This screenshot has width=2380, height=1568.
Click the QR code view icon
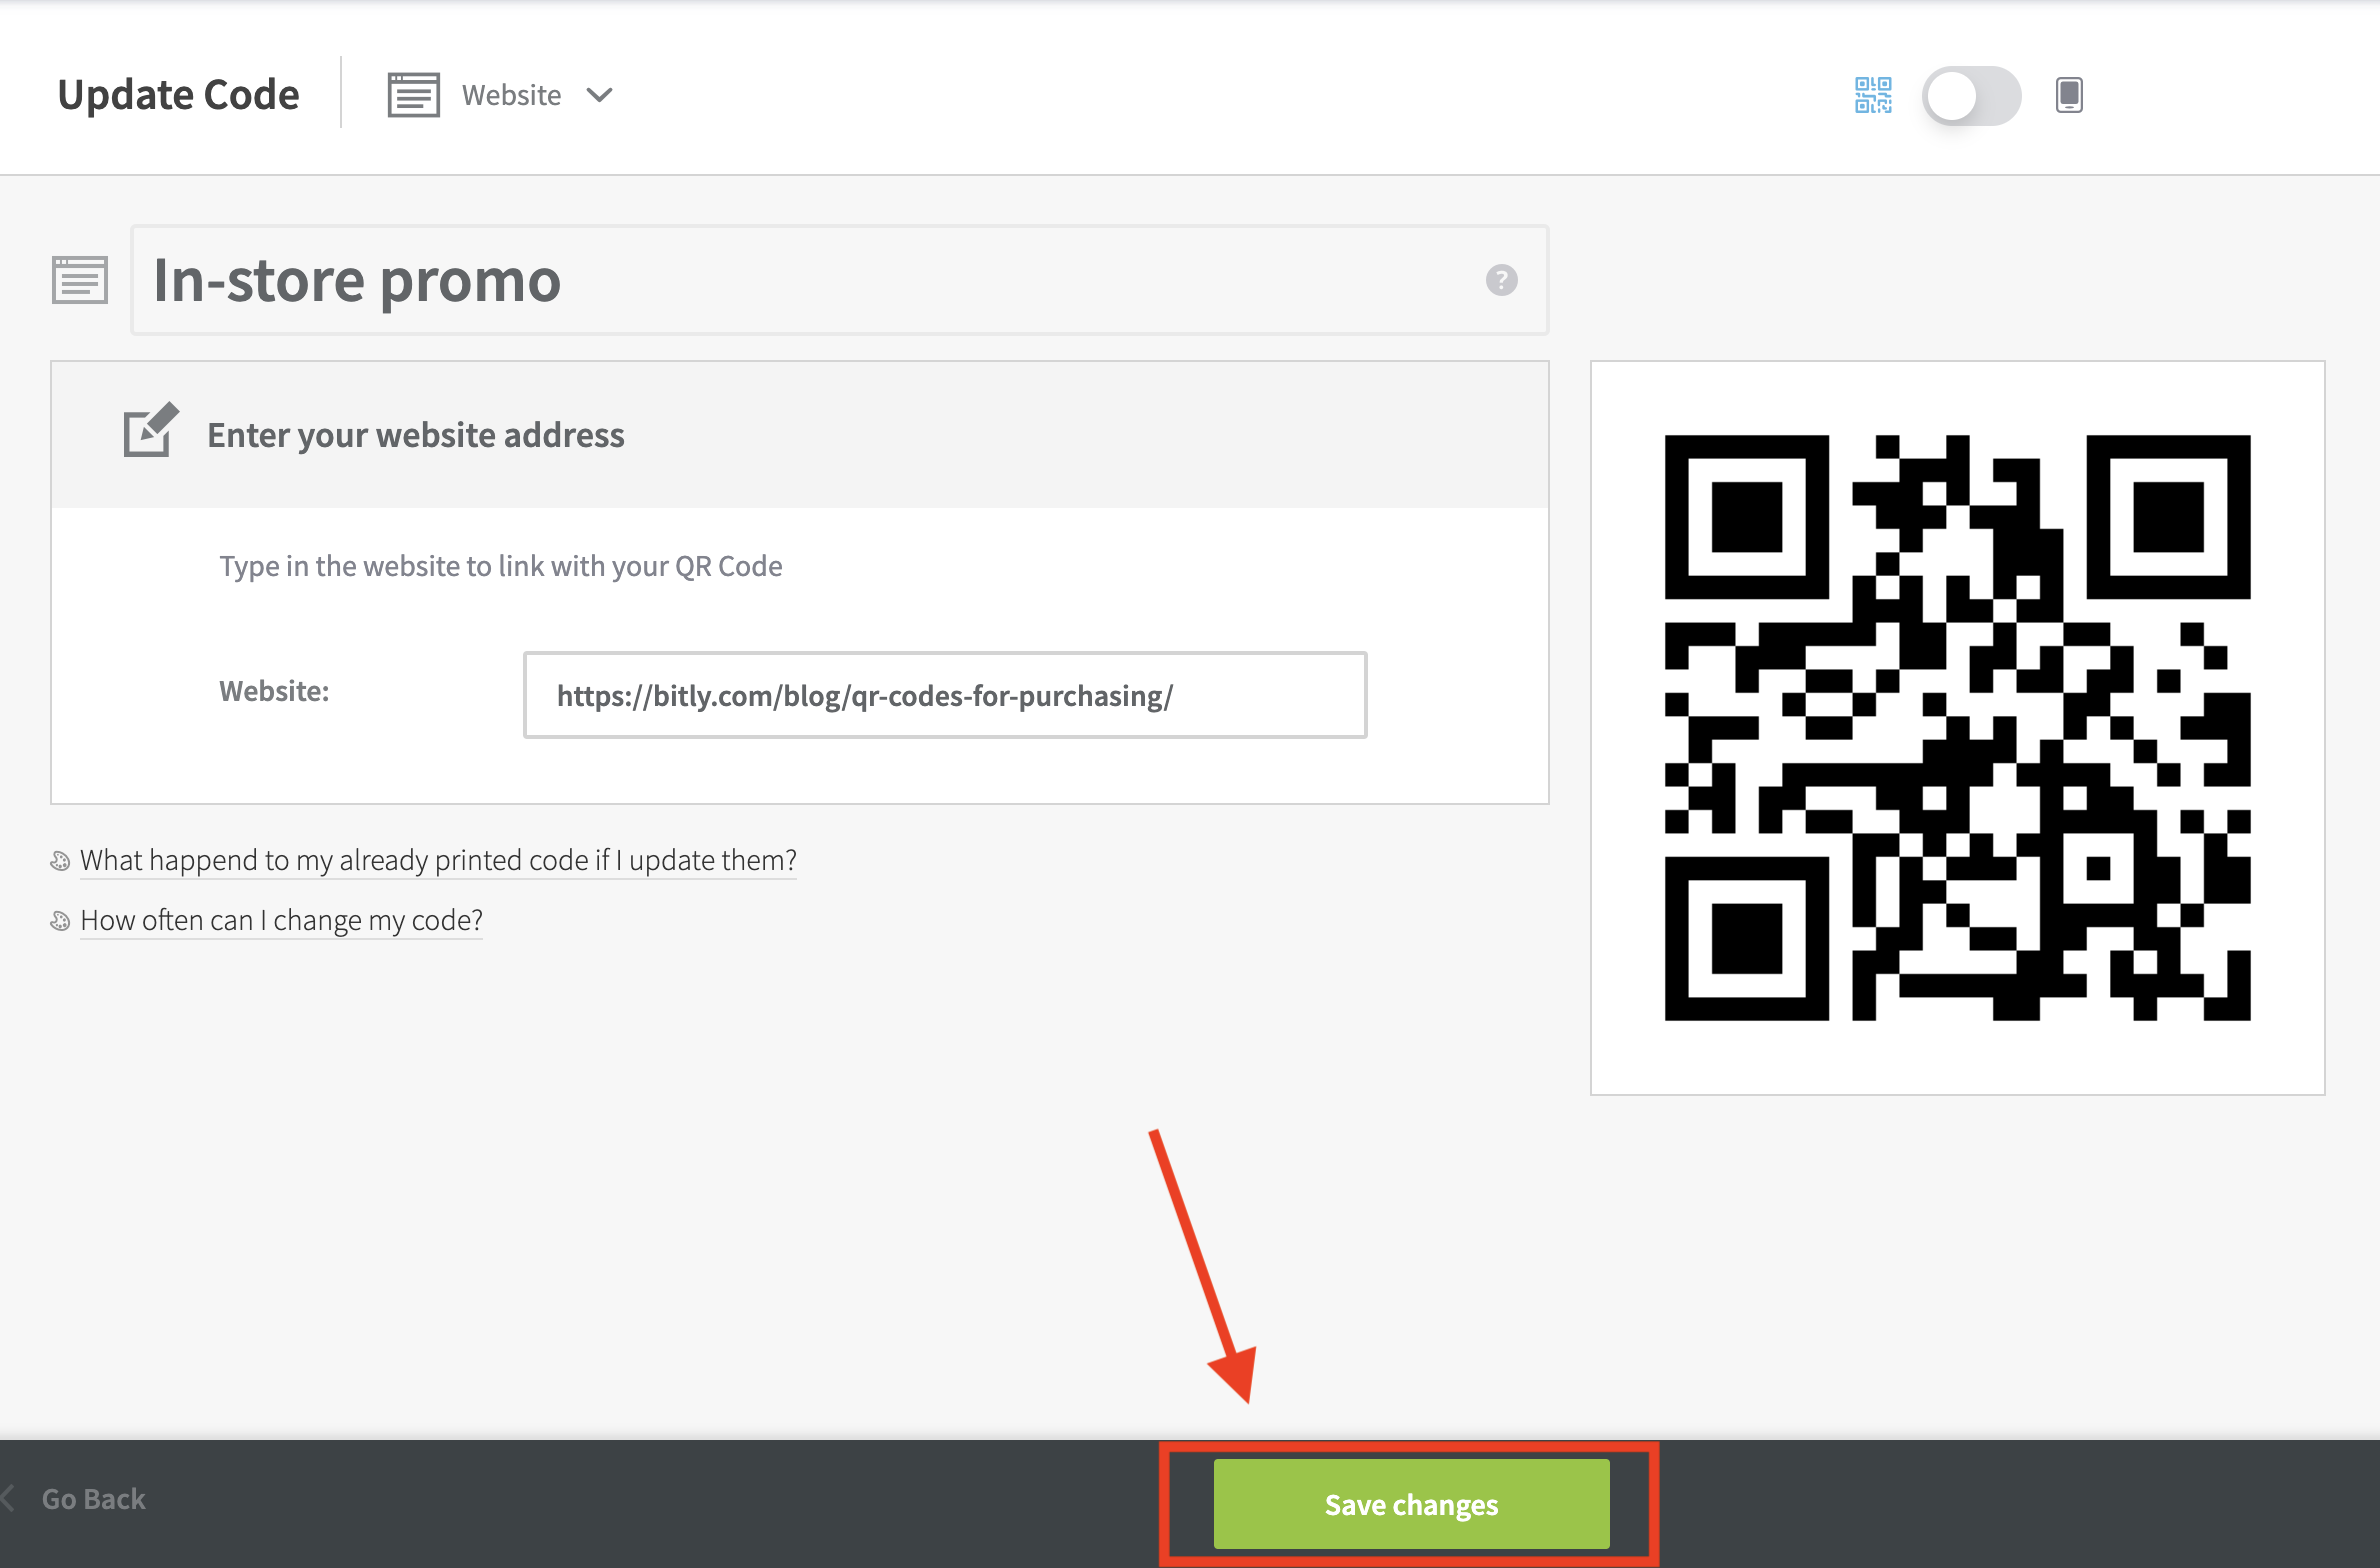1873,95
